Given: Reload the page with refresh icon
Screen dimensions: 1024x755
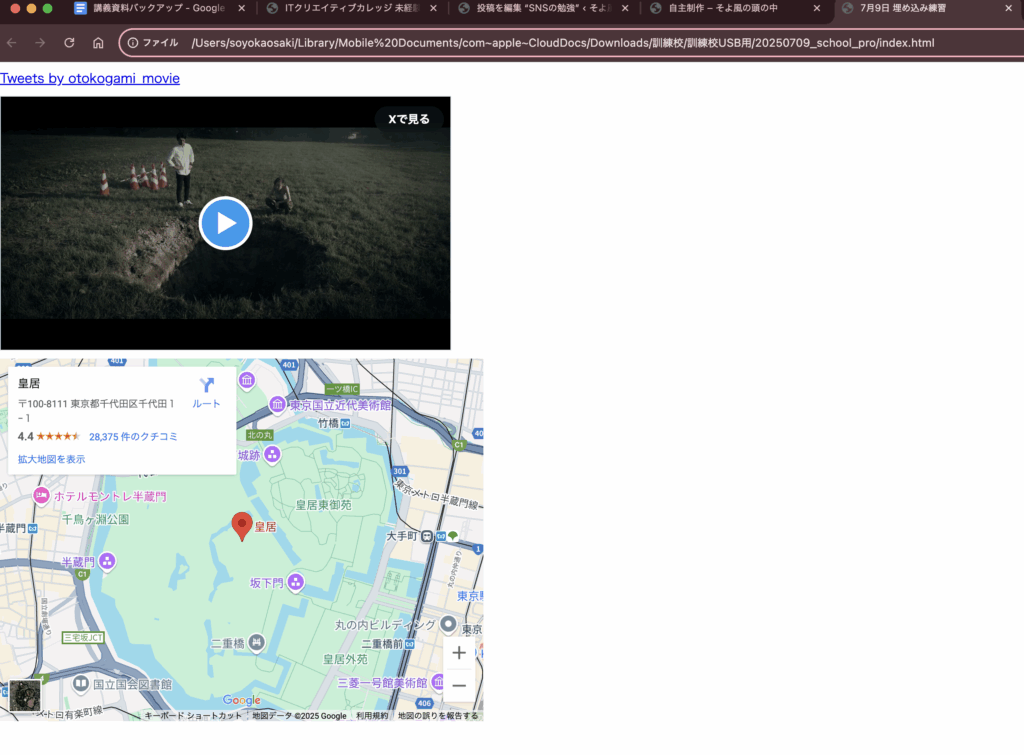Looking at the screenshot, I should 69,43.
